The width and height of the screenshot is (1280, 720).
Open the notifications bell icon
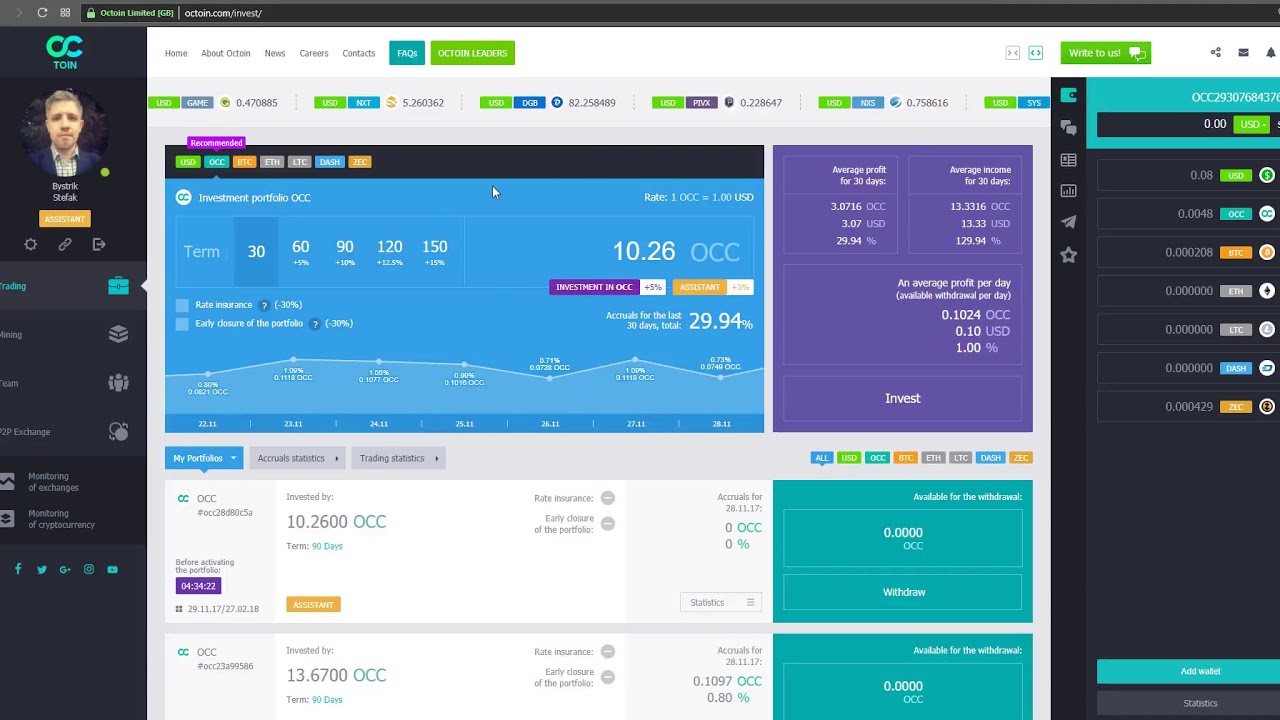click(x=1272, y=53)
